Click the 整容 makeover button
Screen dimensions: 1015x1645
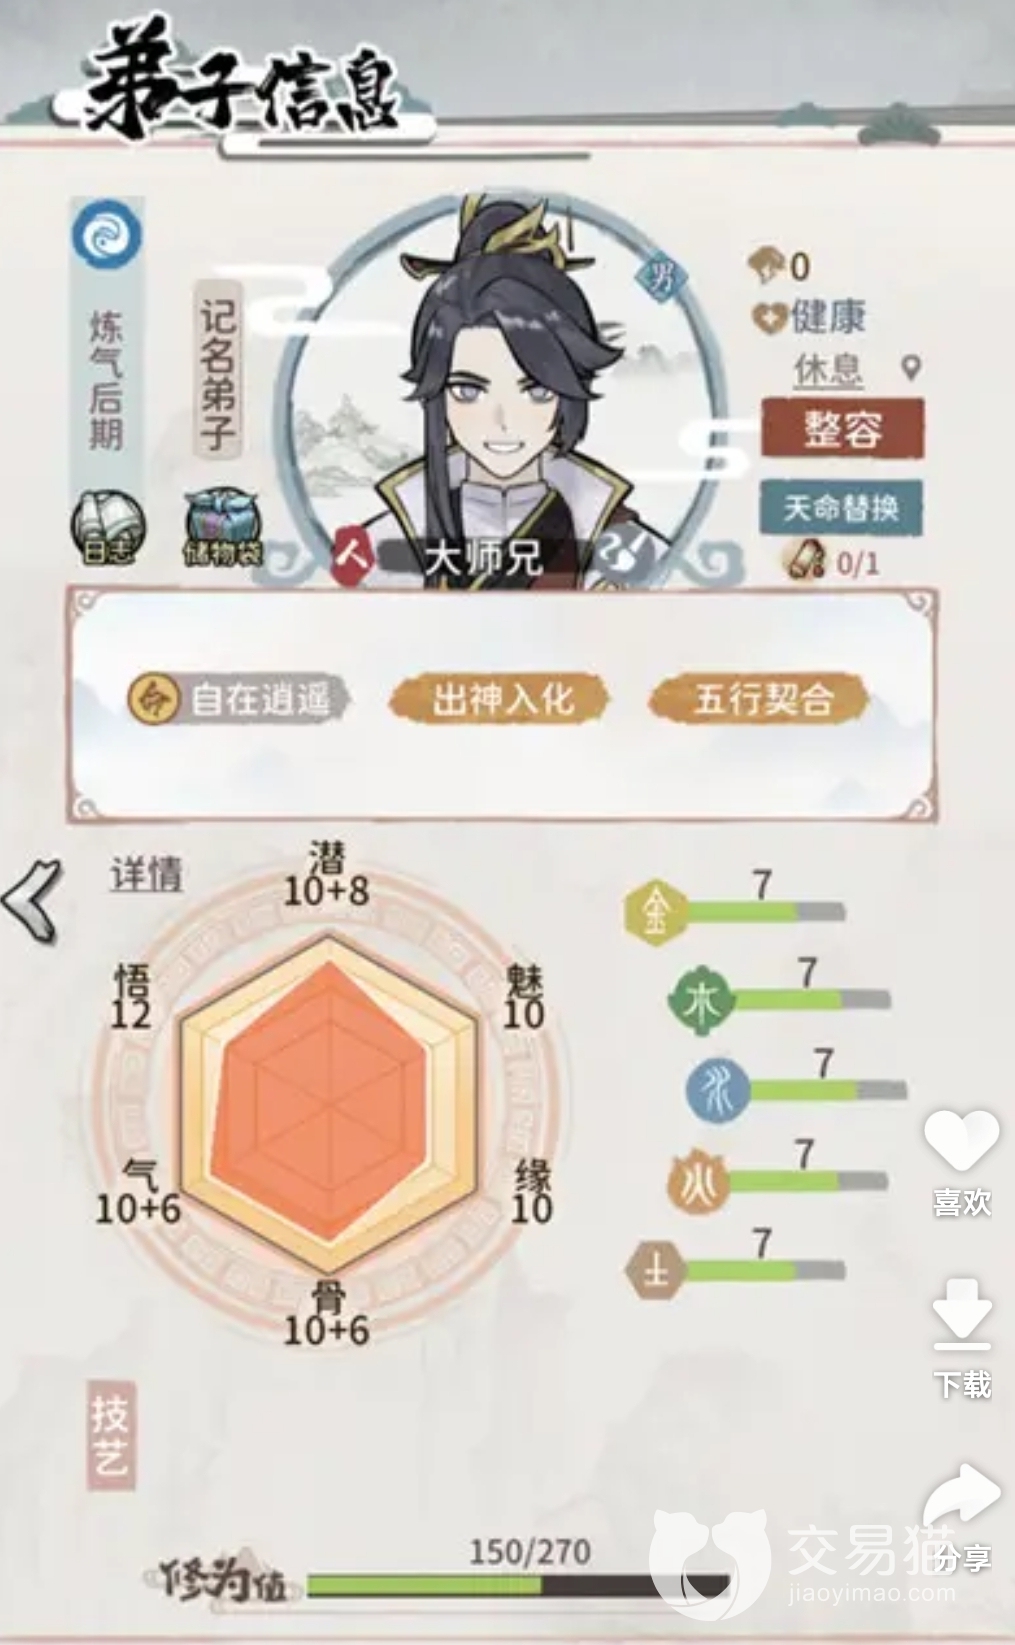click(x=842, y=429)
